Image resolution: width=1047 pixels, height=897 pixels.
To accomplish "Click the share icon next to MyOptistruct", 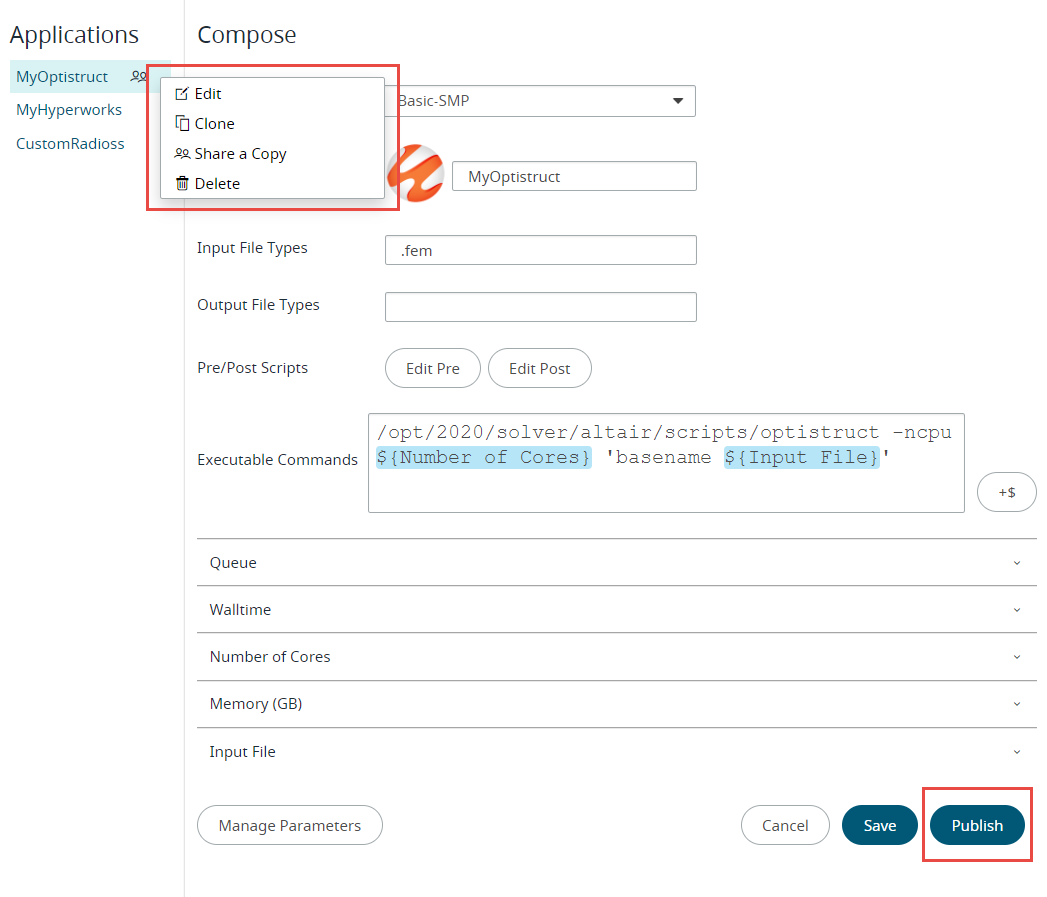I will (x=138, y=76).
